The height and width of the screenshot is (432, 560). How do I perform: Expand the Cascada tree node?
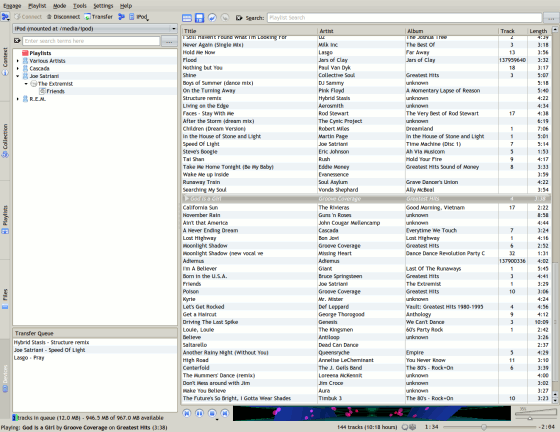pyautogui.click(x=18, y=68)
